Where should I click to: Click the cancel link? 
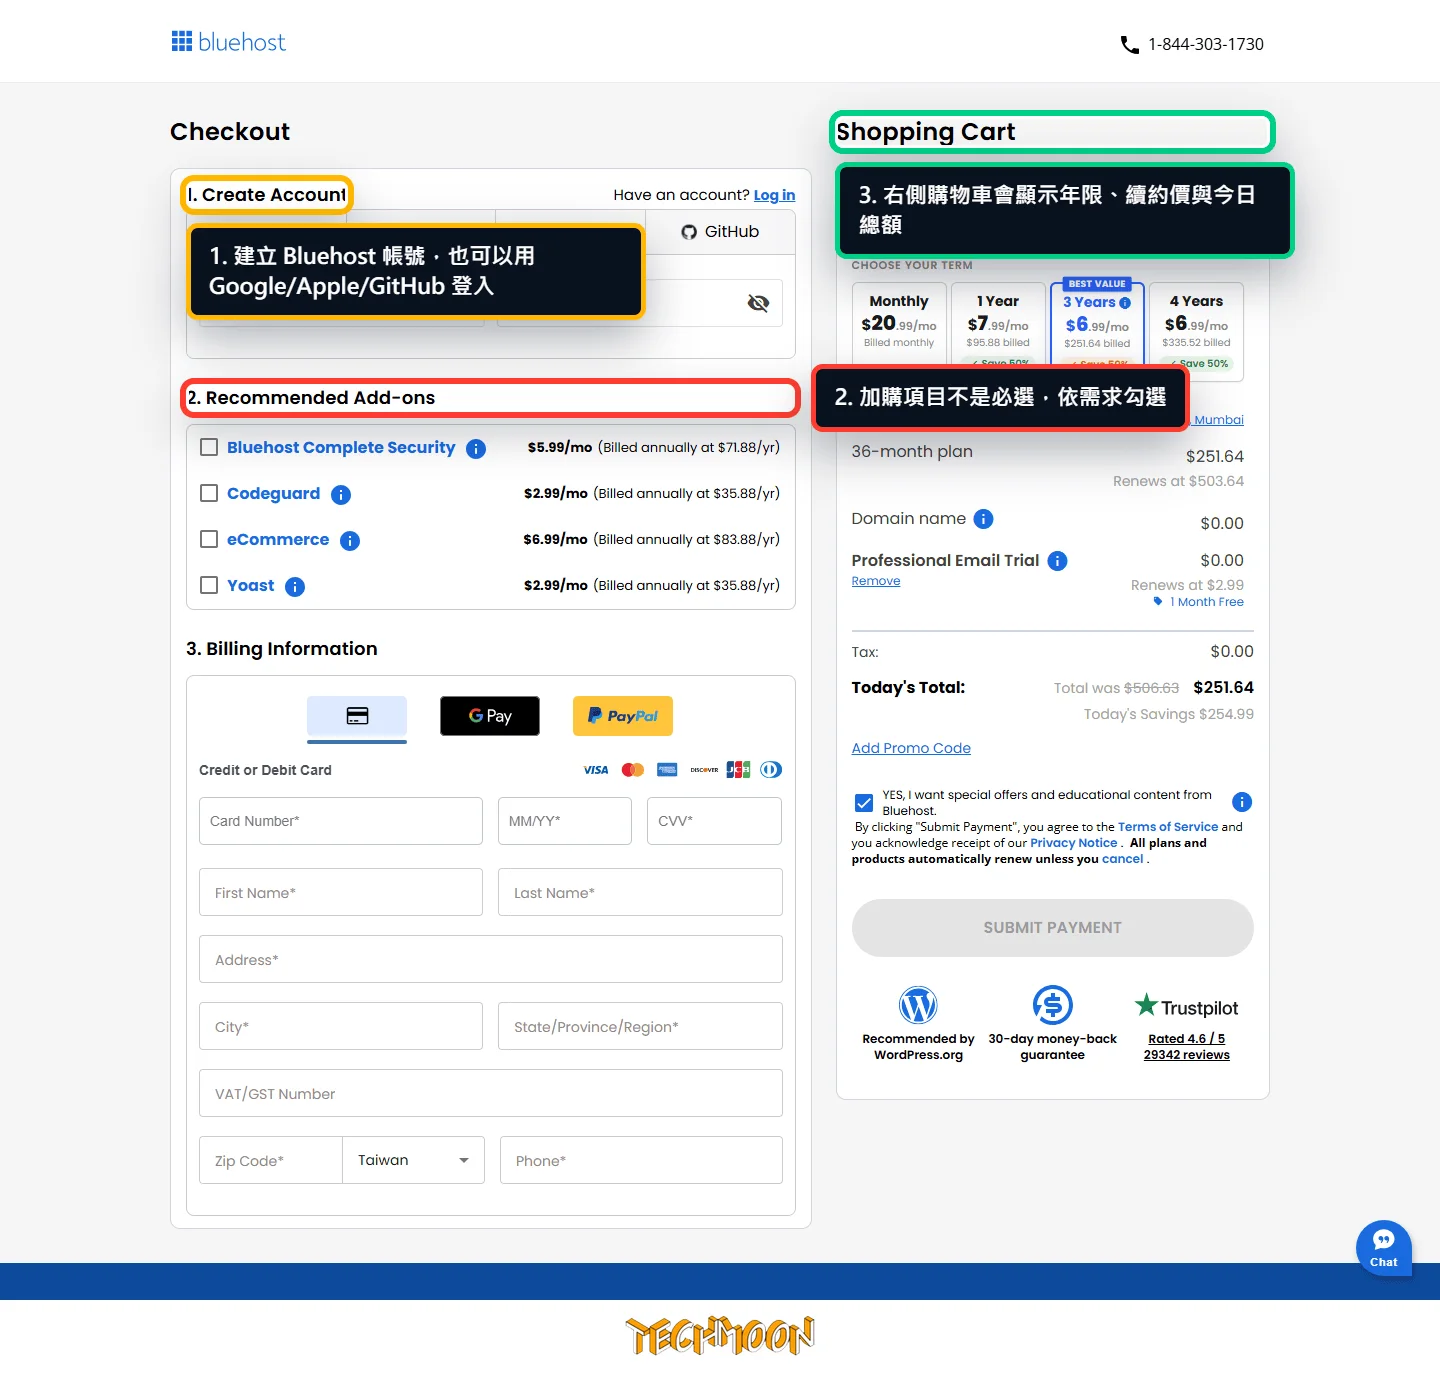click(x=1122, y=859)
